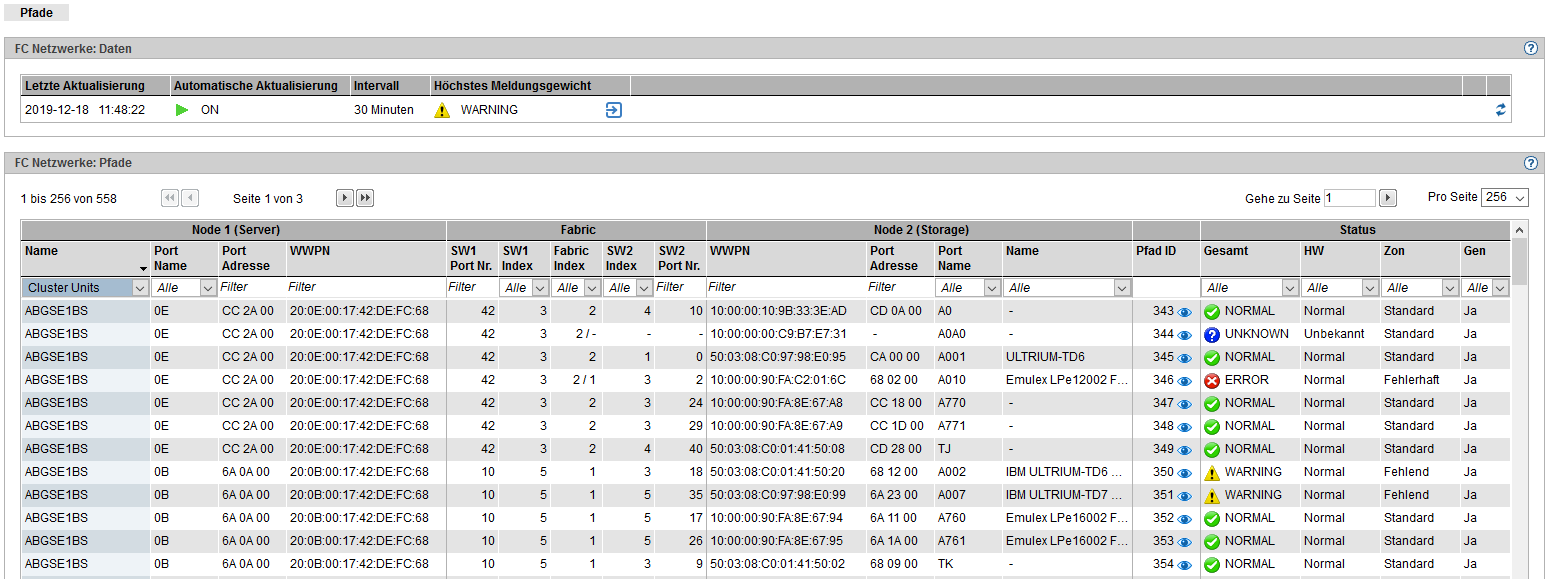1568x579 pixels.
Task: Click the refresh data icon
Action: [x=1500, y=110]
